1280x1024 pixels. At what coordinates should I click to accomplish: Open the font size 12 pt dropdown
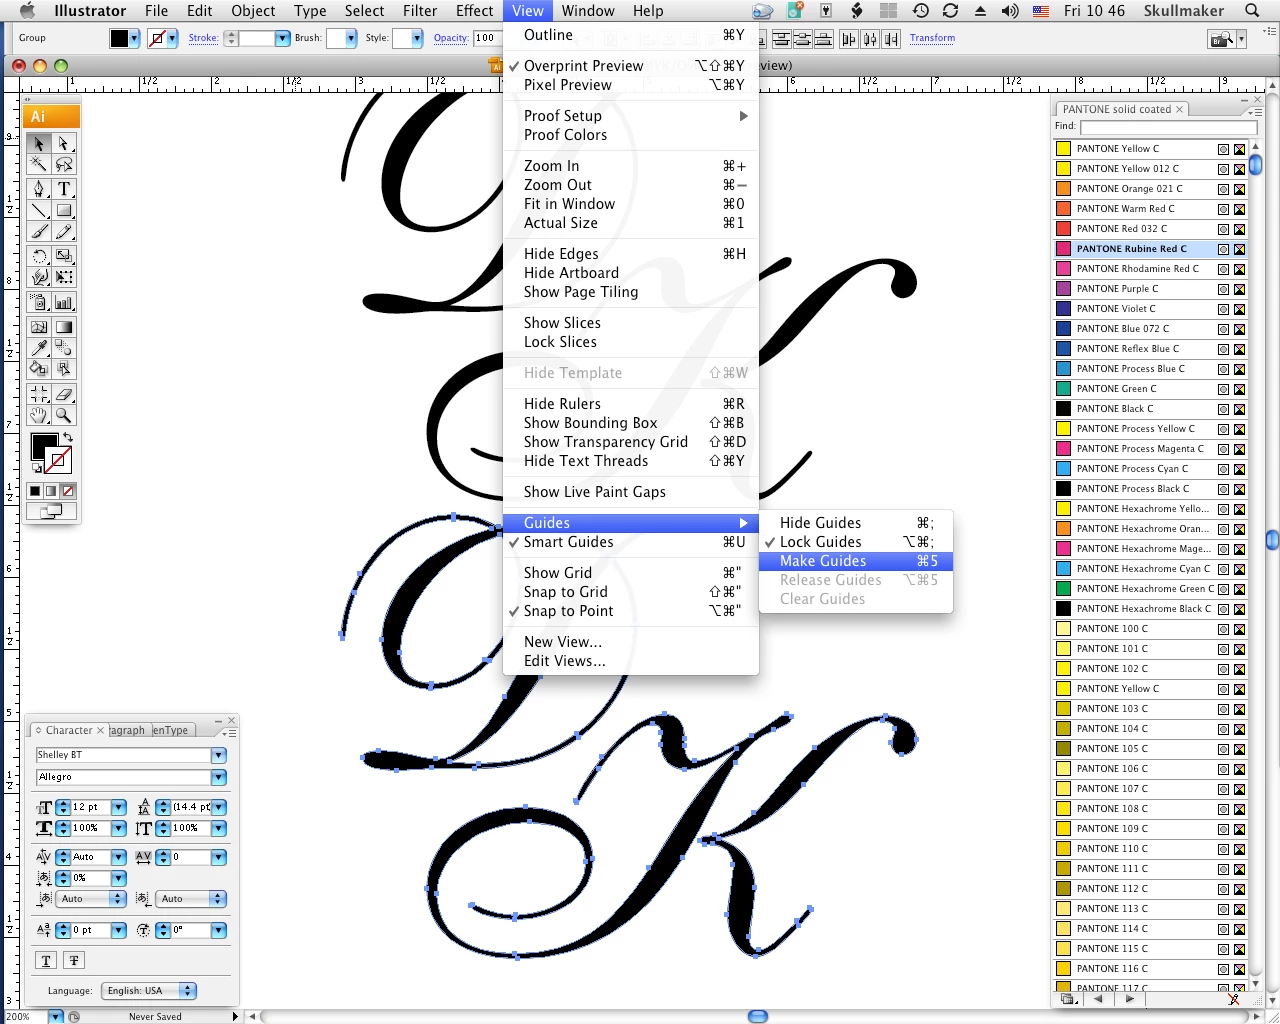pos(118,807)
